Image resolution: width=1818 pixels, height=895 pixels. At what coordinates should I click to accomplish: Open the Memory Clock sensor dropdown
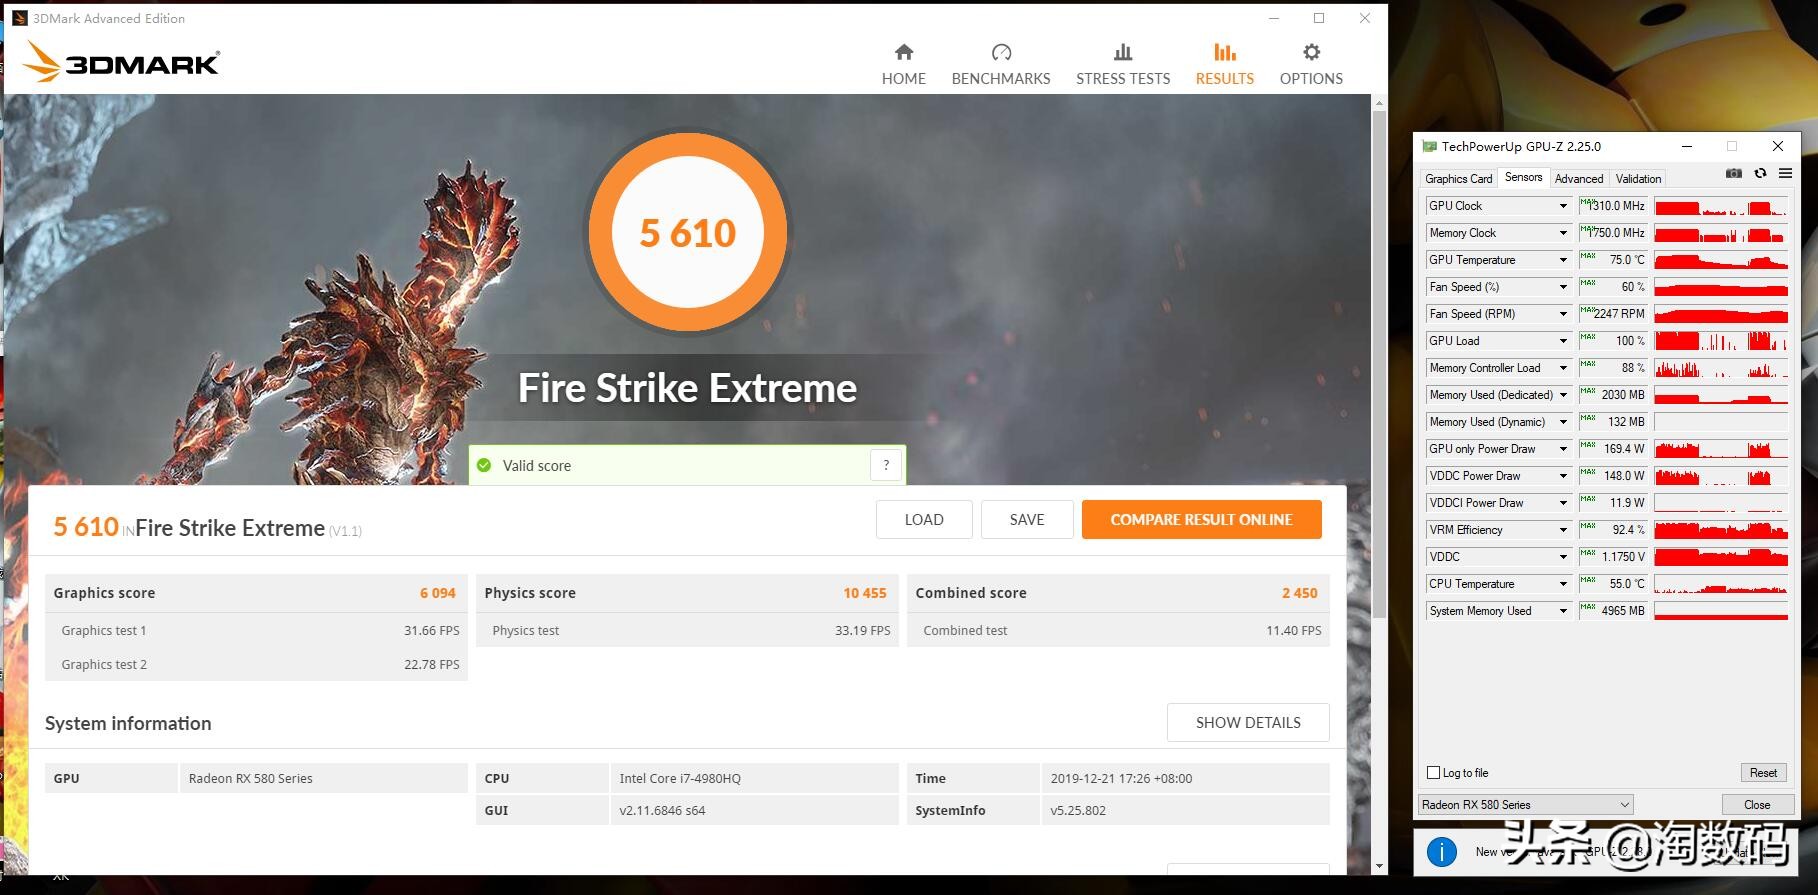pyautogui.click(x=1563, y=233)
